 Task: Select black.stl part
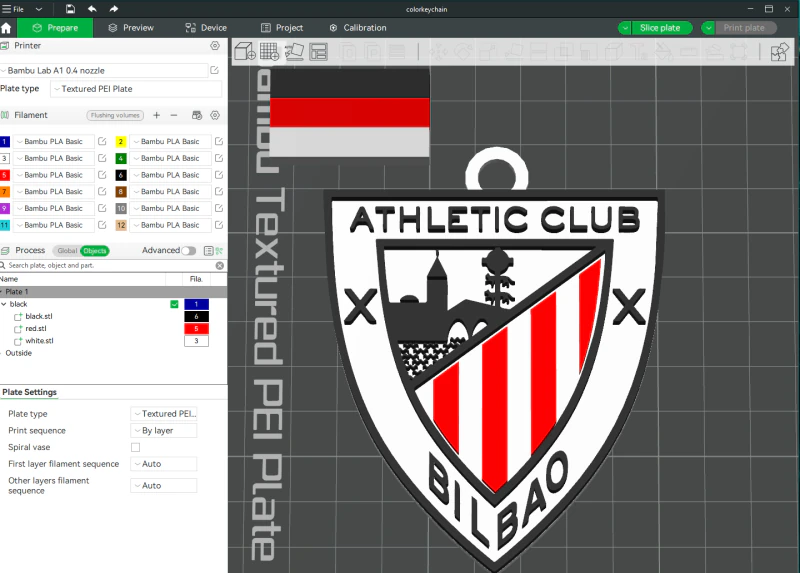click(39, 316)
